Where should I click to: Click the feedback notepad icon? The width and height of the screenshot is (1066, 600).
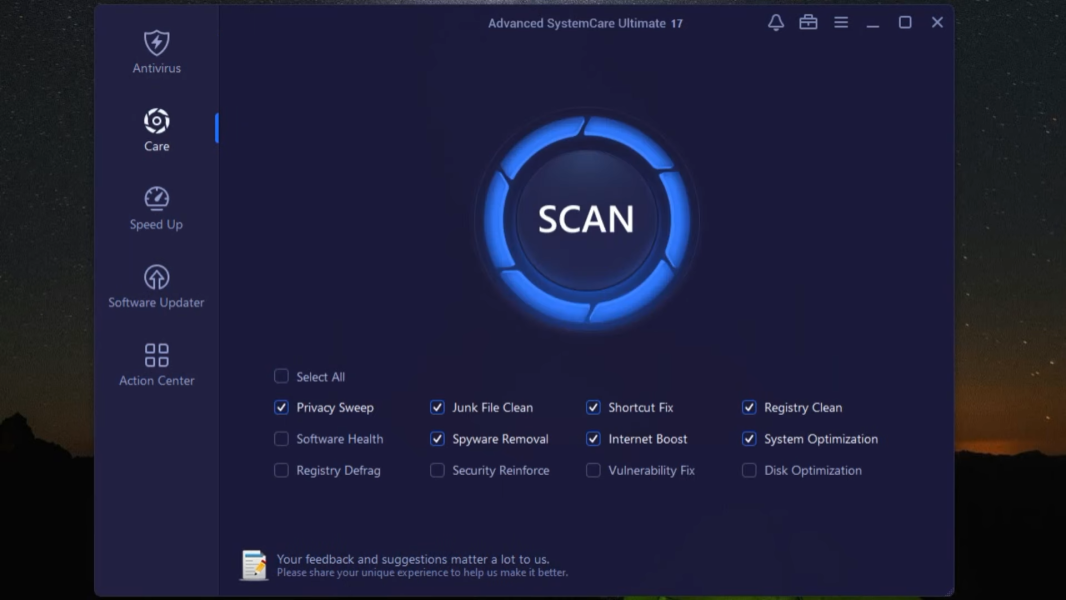tap(254, 565)
